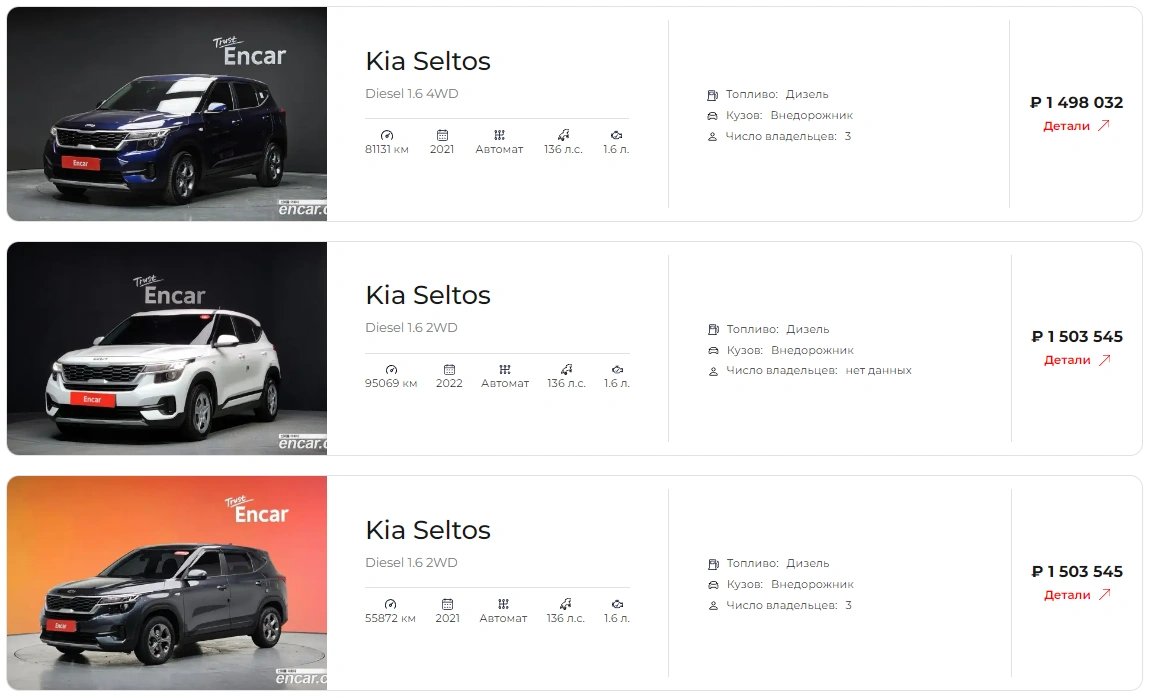Click the calendar icon on the blue Seltos listing
The image size is (1149, 698).
point(442,135)
